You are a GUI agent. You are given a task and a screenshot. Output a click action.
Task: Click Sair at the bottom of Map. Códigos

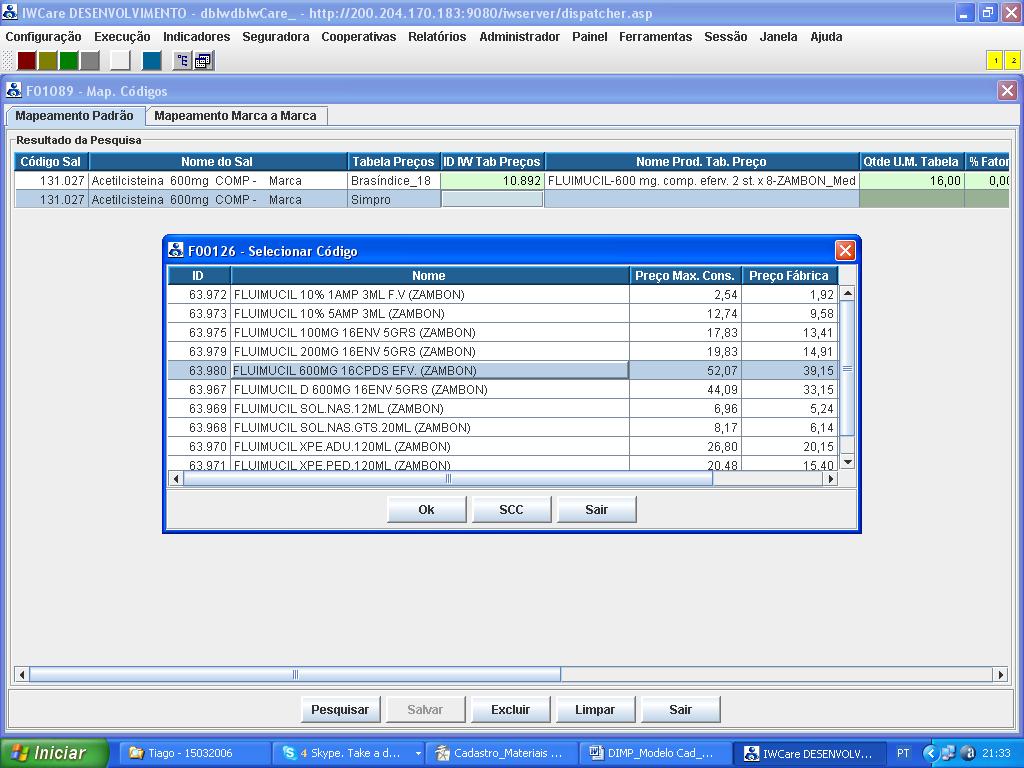pyautogui.click(x=680, y=709)
